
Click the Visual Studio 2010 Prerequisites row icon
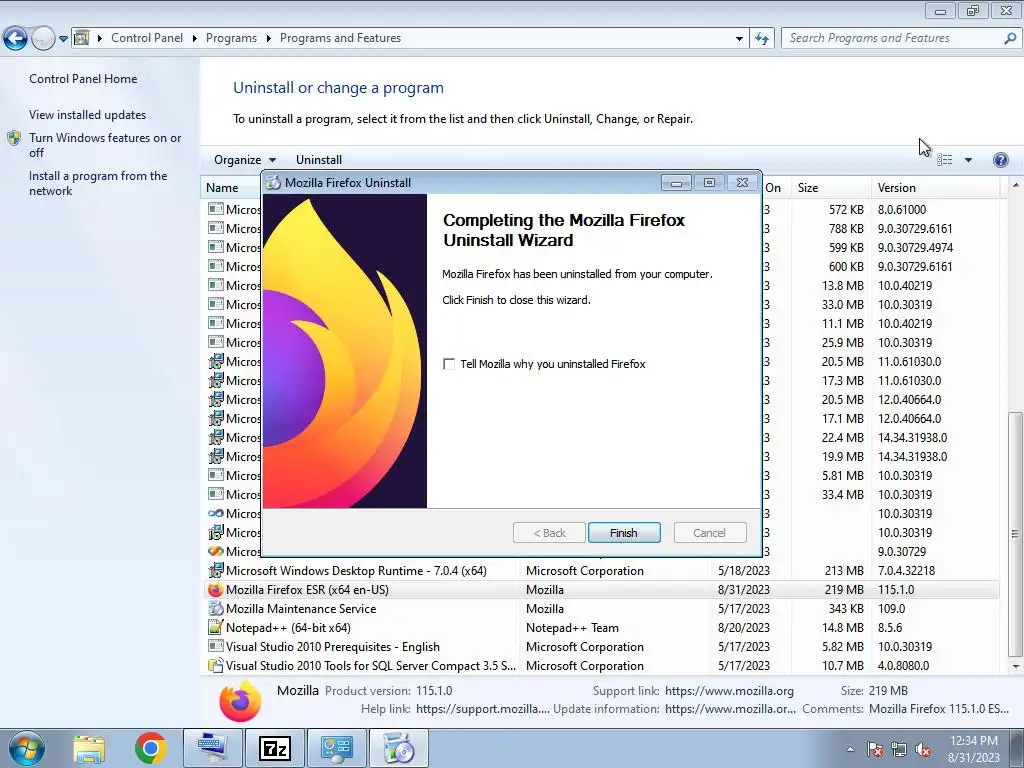coord(215,647)
